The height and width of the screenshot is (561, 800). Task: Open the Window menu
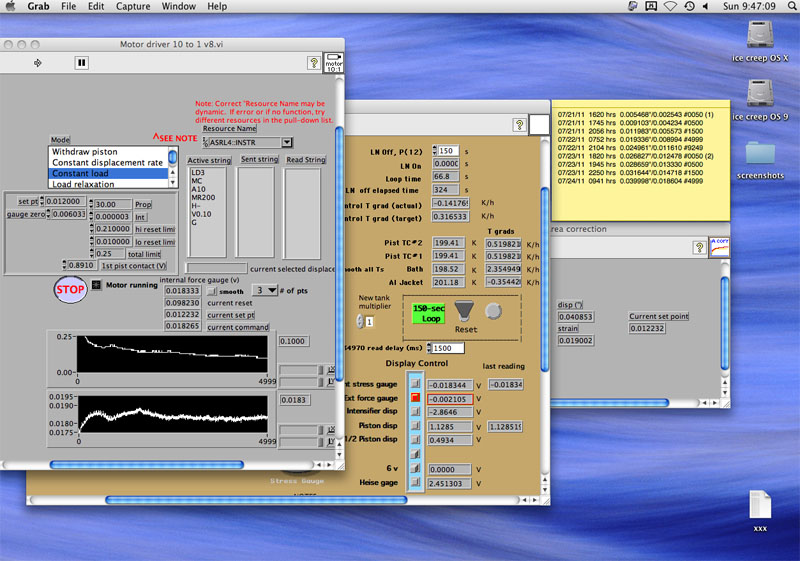point(178,6)
